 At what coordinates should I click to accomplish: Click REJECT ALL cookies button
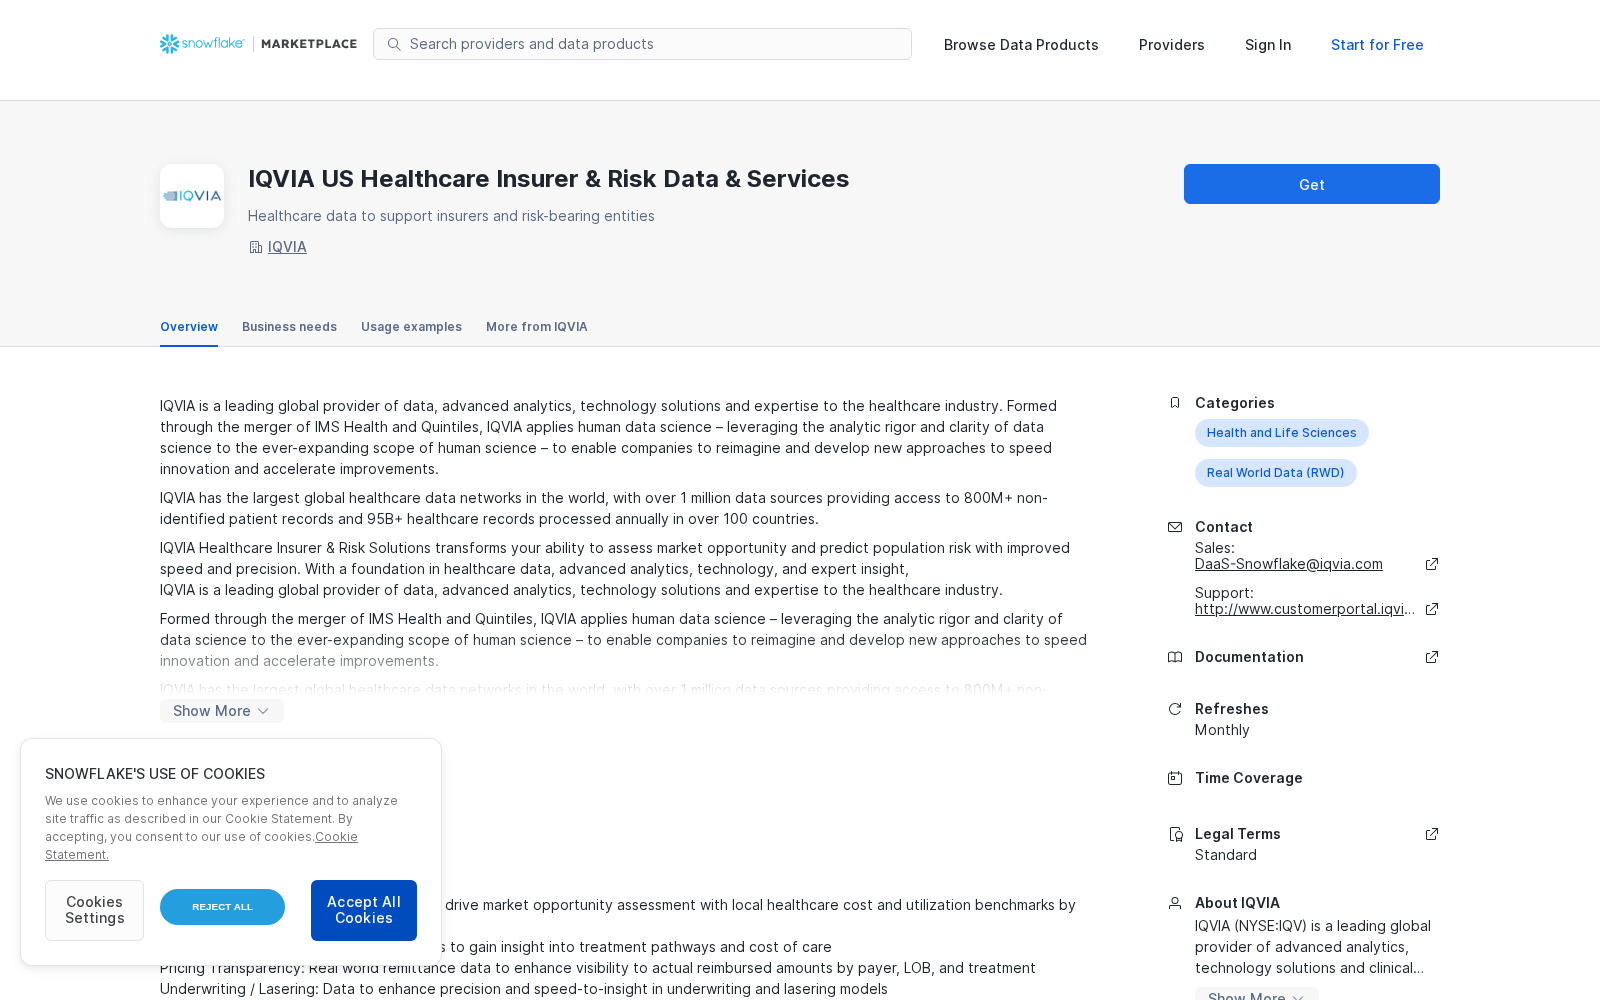click(x=222, y=907)
